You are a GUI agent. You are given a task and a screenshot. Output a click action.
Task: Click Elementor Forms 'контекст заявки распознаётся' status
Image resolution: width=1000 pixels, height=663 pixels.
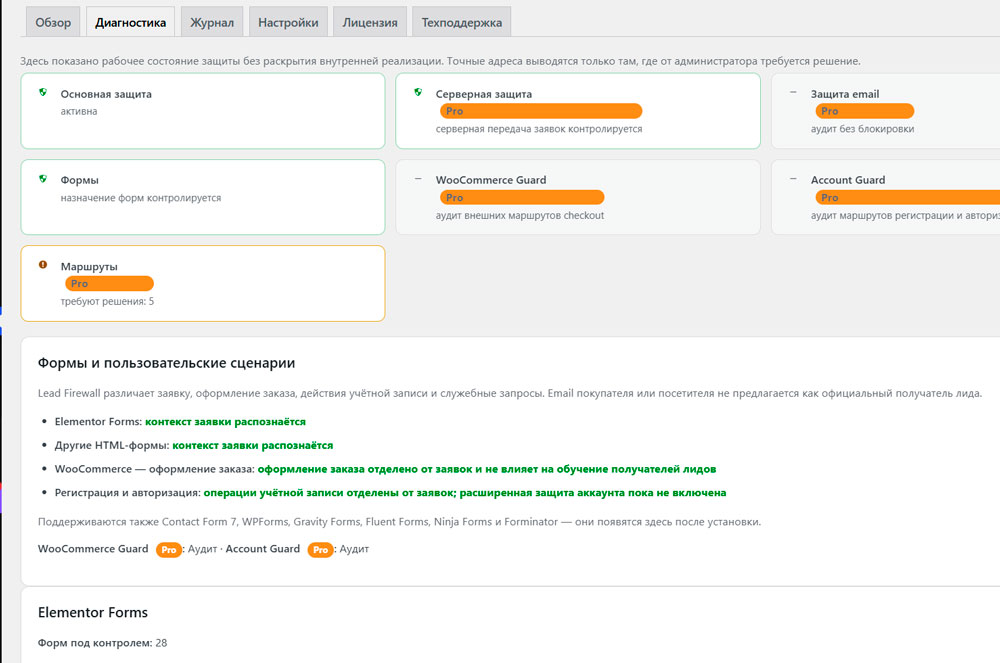225,421
